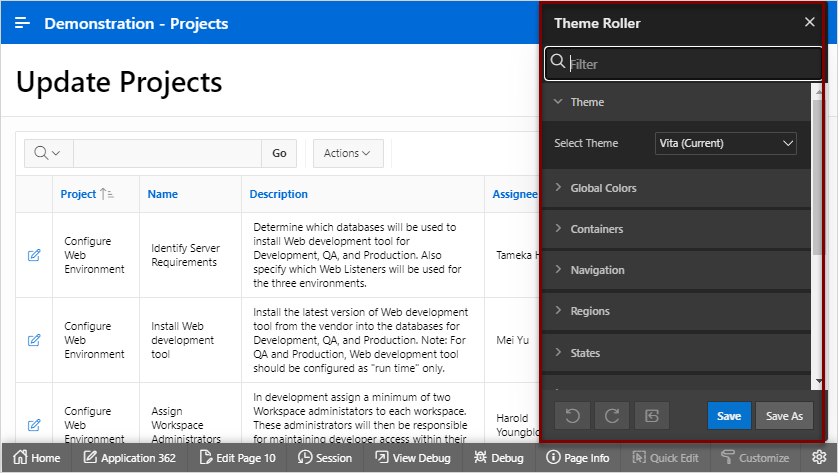Open the Actions menu
Screen dimensions: 838x473
point(348,153)
